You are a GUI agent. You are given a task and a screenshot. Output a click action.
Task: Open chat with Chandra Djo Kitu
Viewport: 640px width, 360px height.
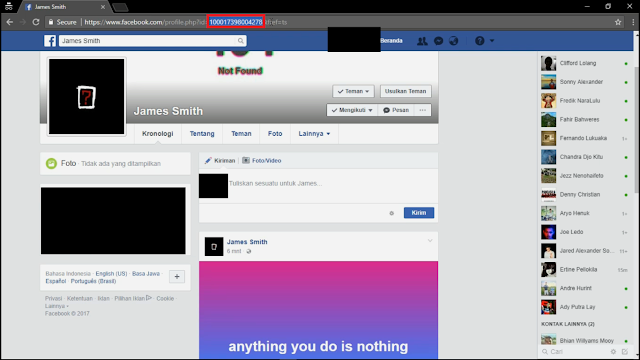(x=585, y=157)
